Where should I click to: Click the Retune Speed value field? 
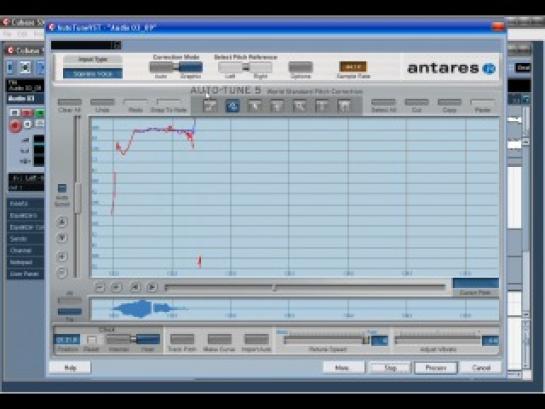pos(380,341)
